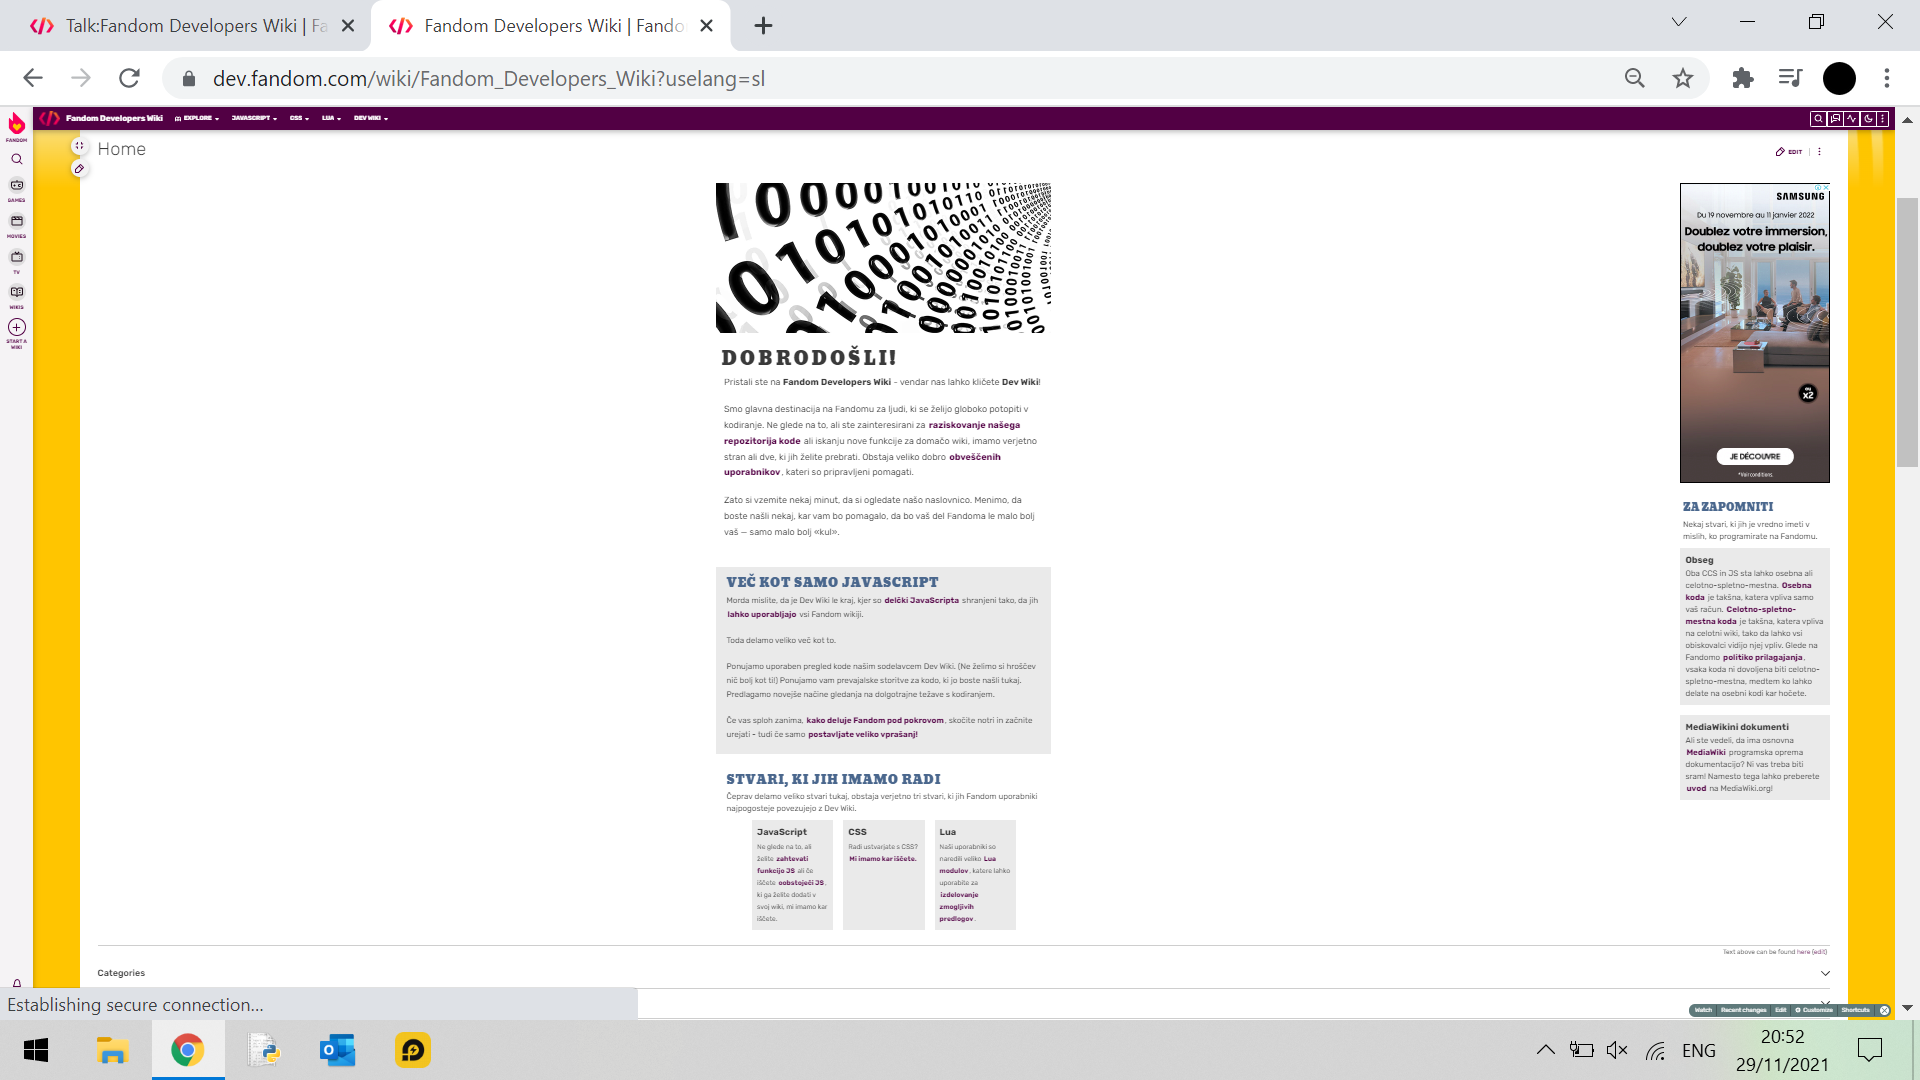Open the Dev Wiki menu item
1920x1080 pixels.
tap(370, 118)
